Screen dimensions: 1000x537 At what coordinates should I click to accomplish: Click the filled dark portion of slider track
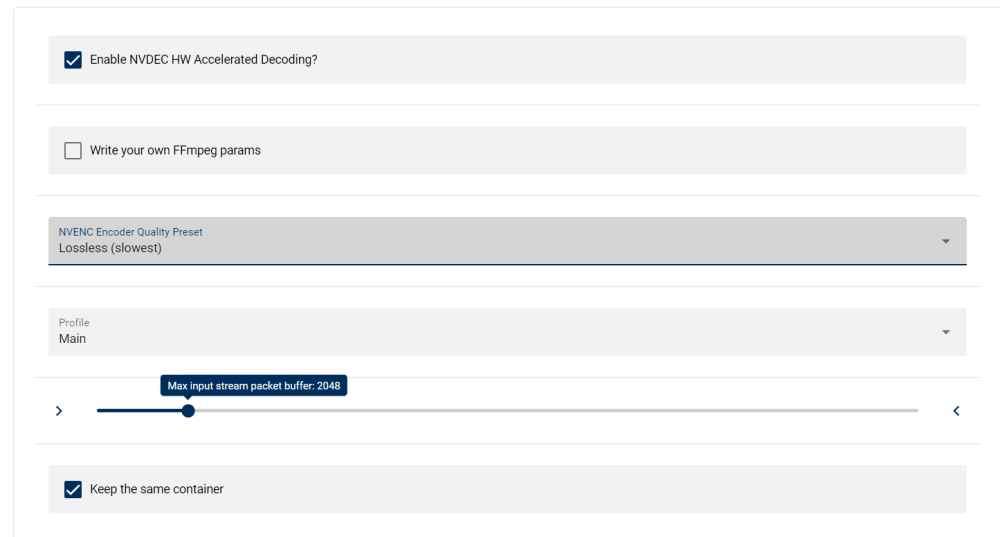139,411
